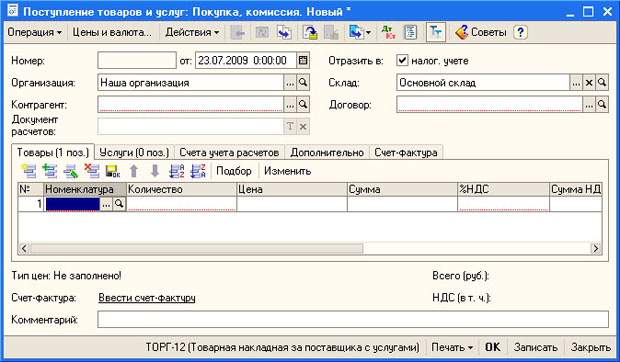The image size is (620, 362).
Task: Open Советы tips button
Action: coord(481,32)
